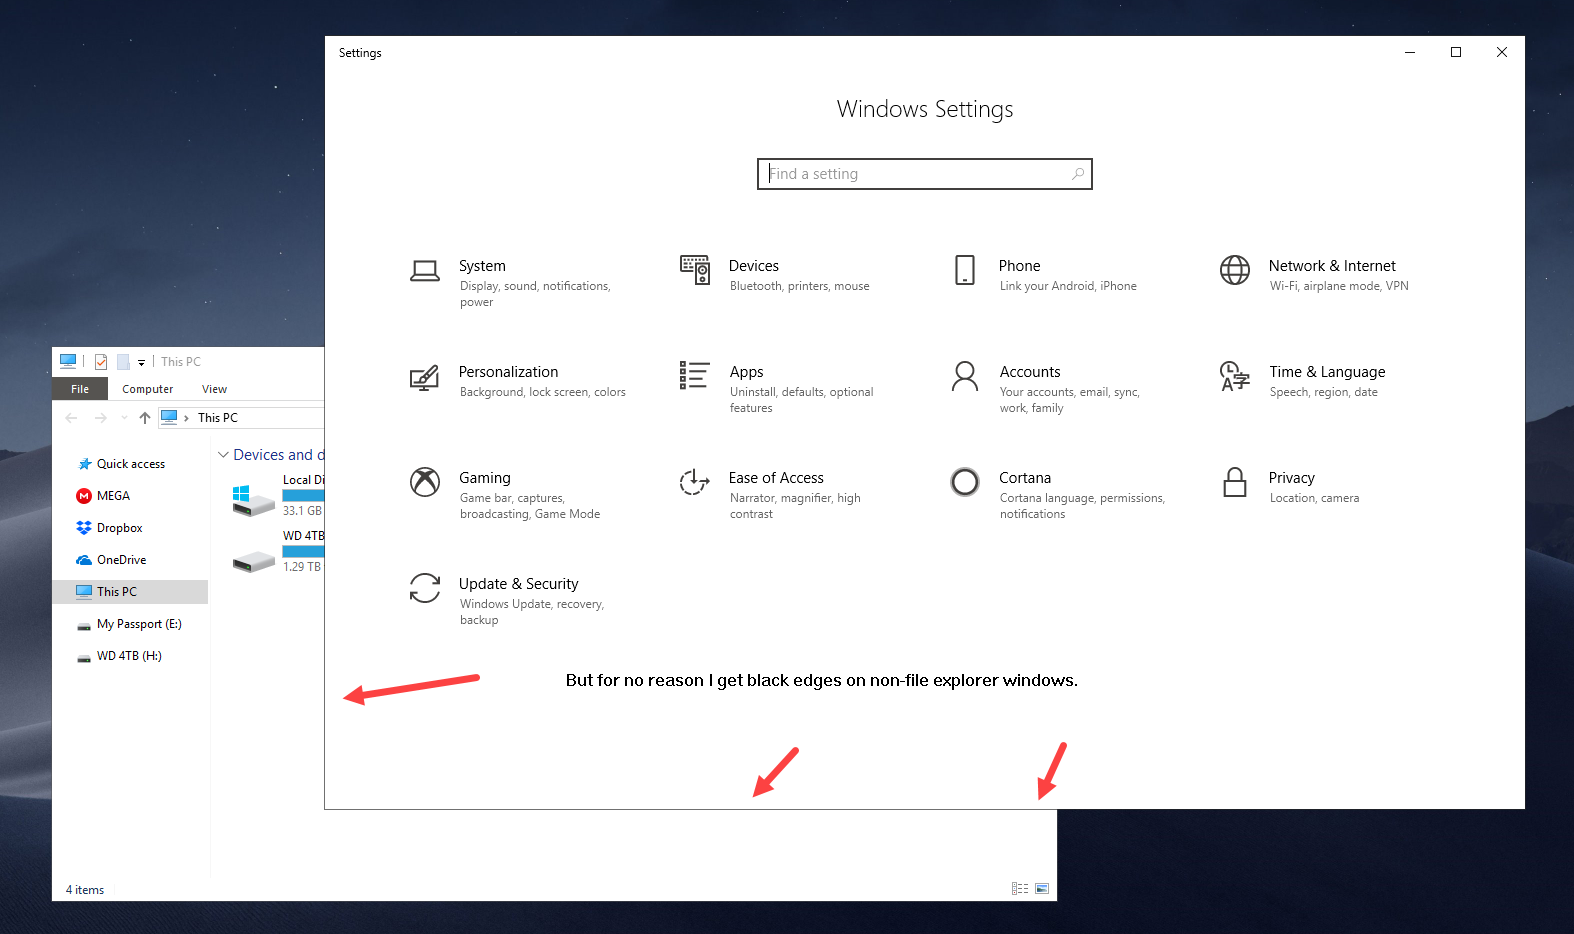
Task: Click the '1.29 TB' free space text
Action: (302, 567)
